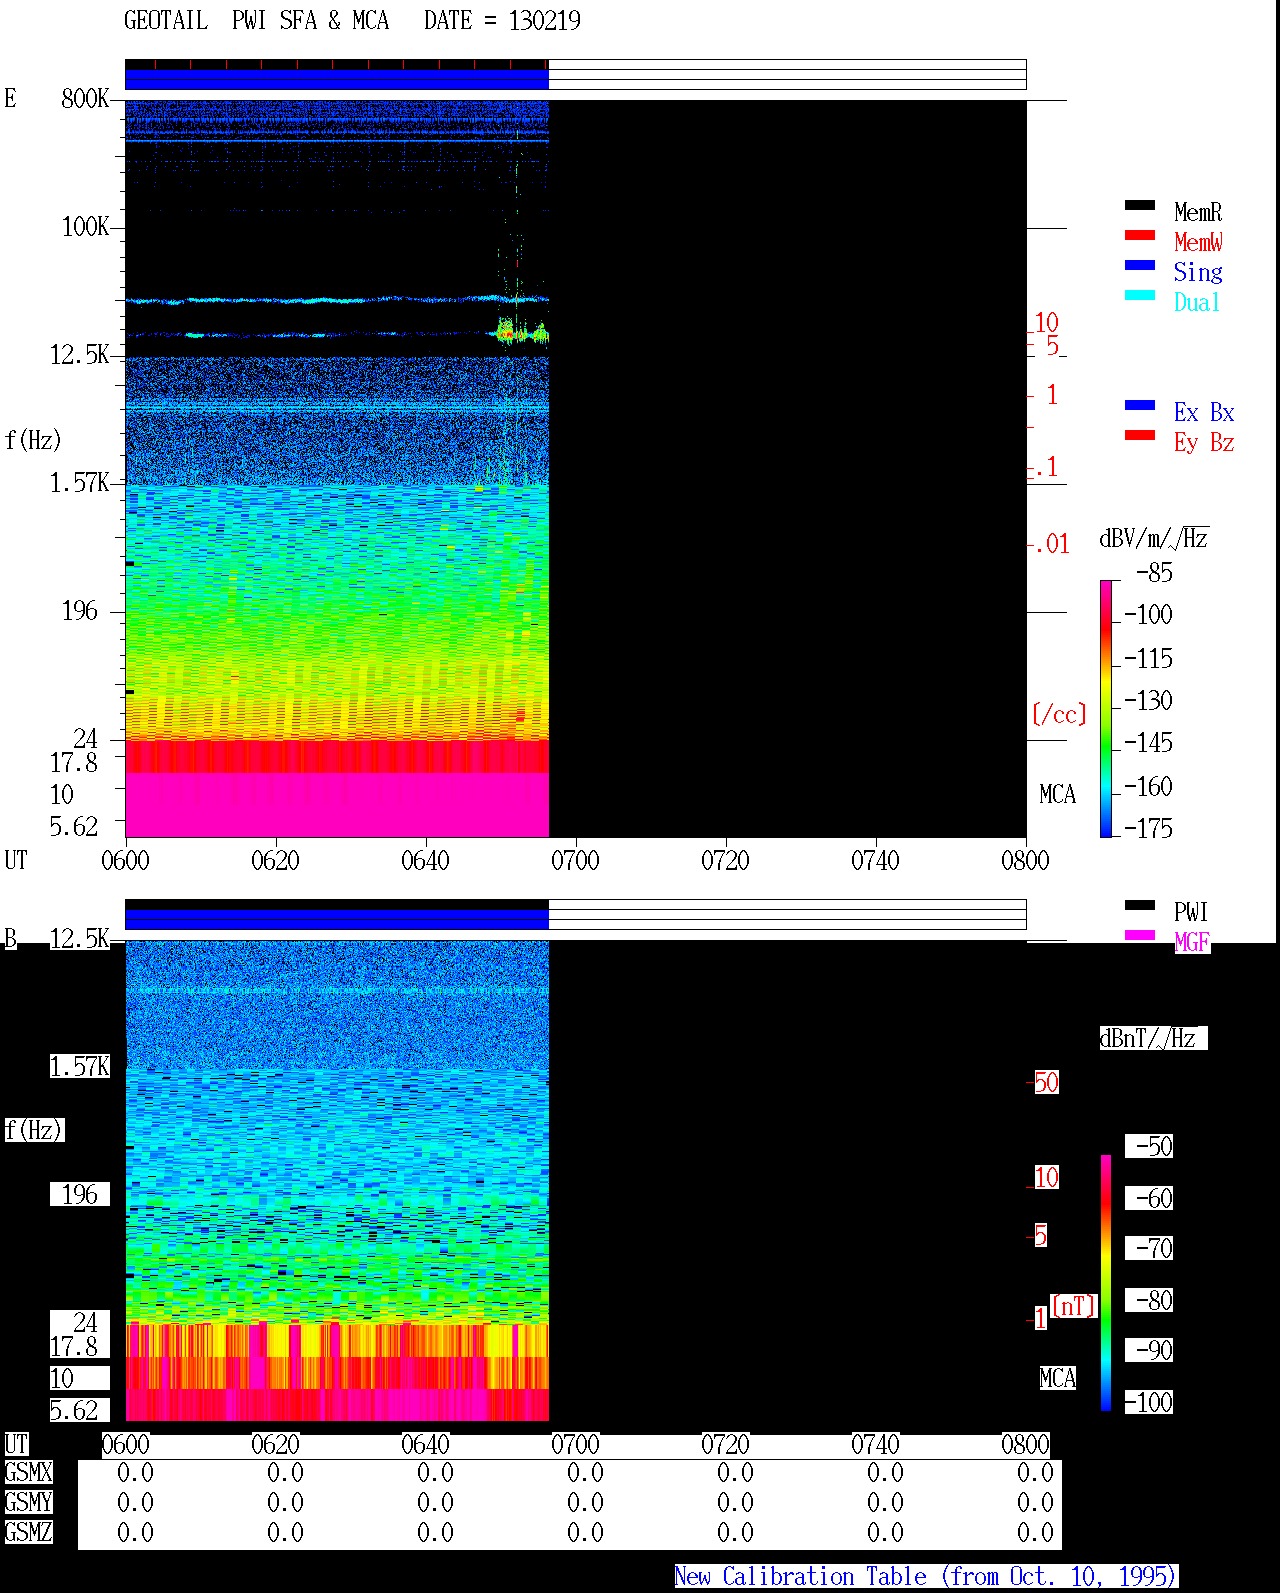The image size is (1280, 1593).
Task: Click the 12.5K frequency label on B panel
Action: [x=80, y=938]
